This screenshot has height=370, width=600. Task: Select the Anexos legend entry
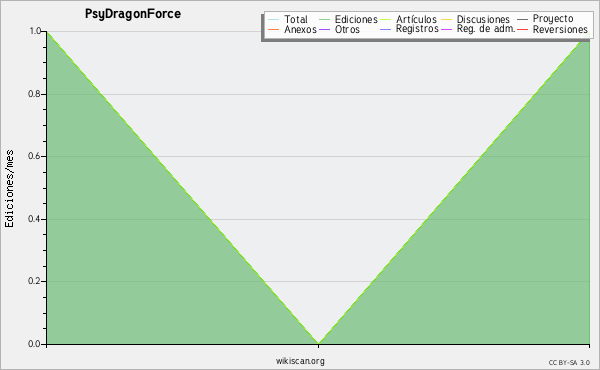click(x=292, y=29)
